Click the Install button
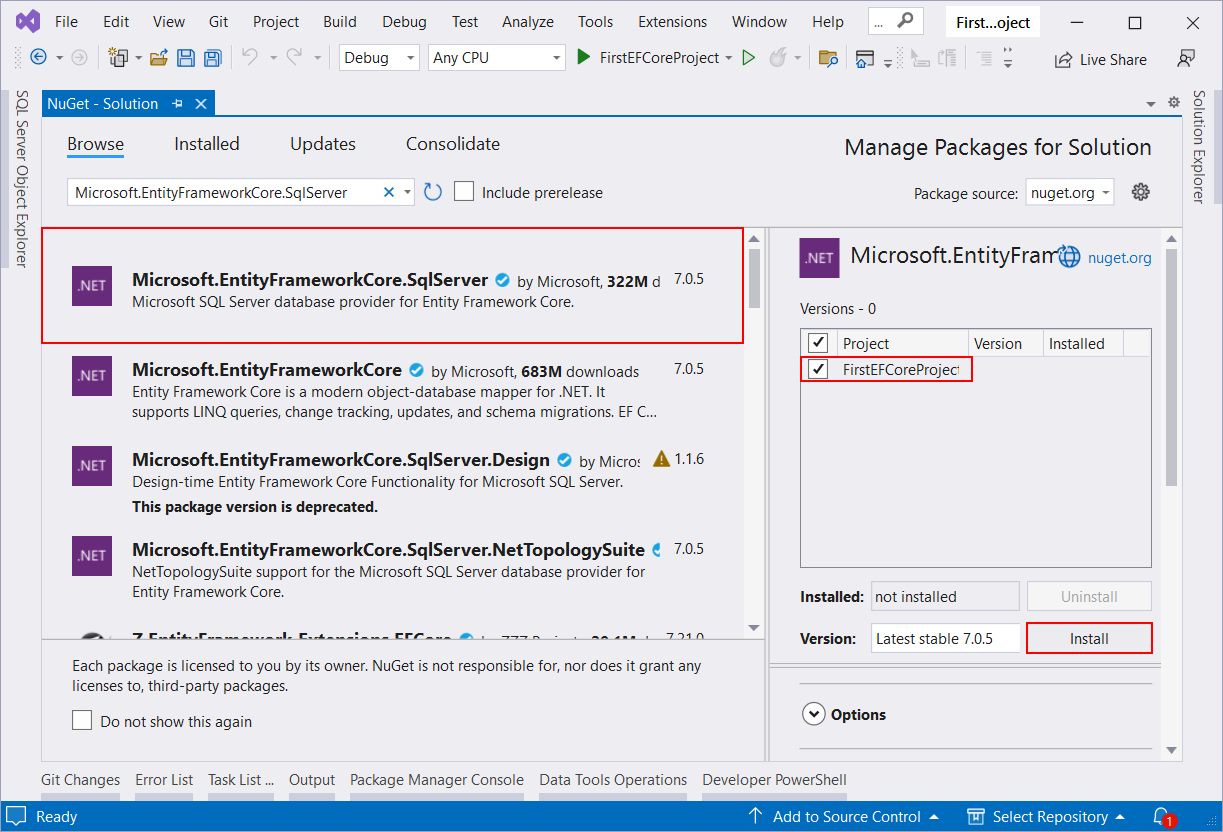This screenshot has height=832, width=1223. [1089, 638]
